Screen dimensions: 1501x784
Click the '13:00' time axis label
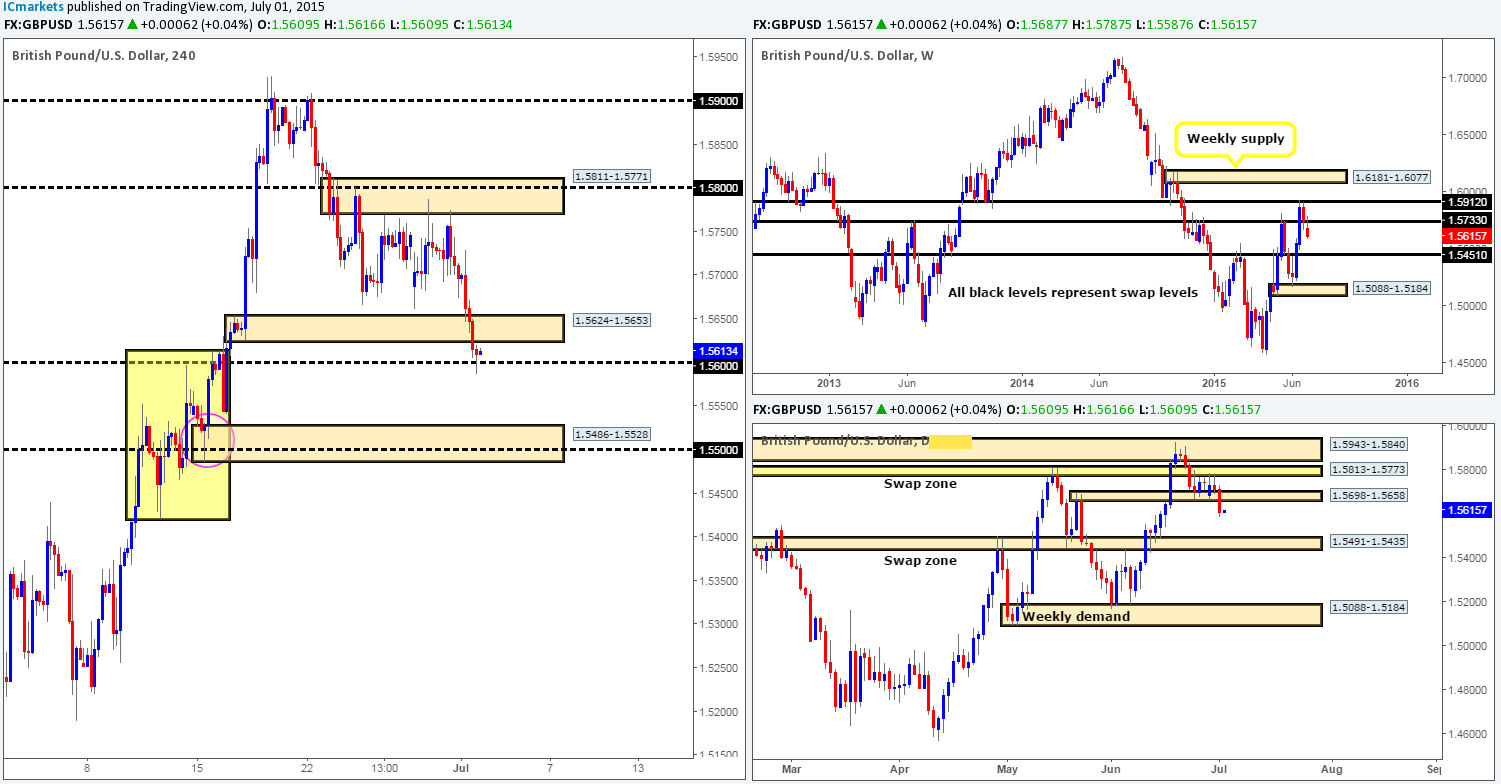pyautogui.click(x=385, y=769)
